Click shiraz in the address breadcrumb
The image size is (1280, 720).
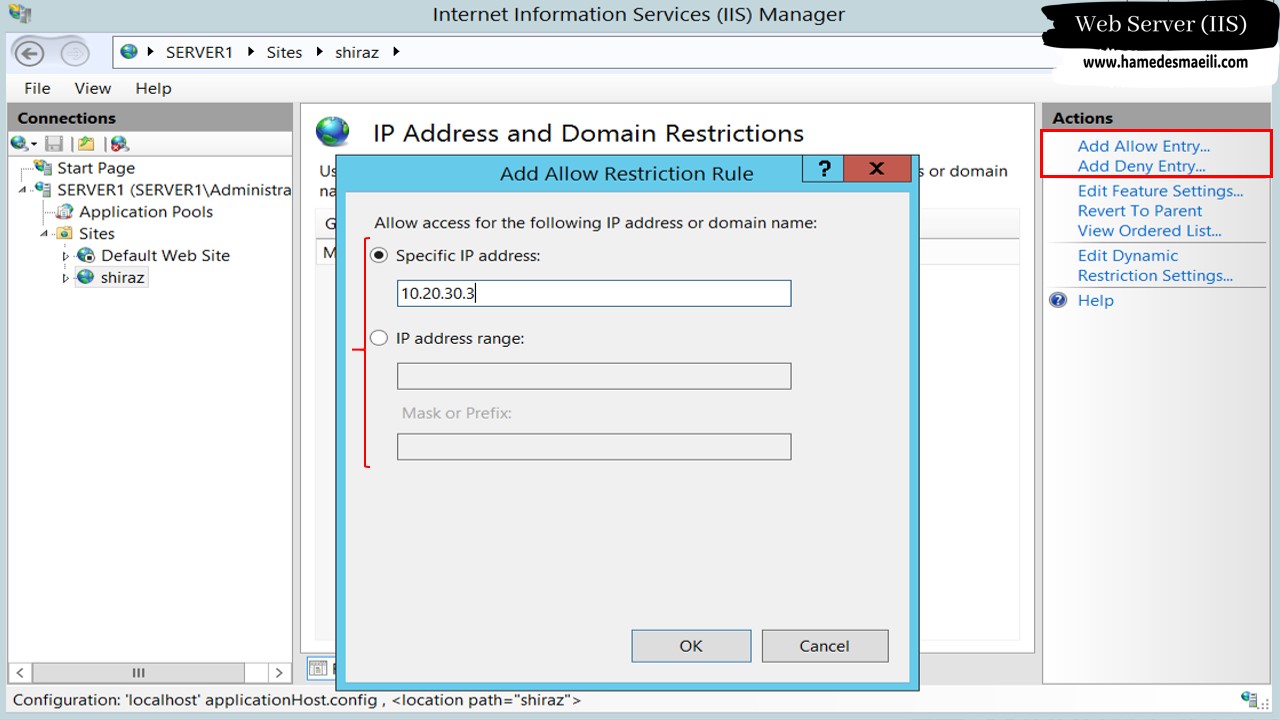(x=357, y=52)
